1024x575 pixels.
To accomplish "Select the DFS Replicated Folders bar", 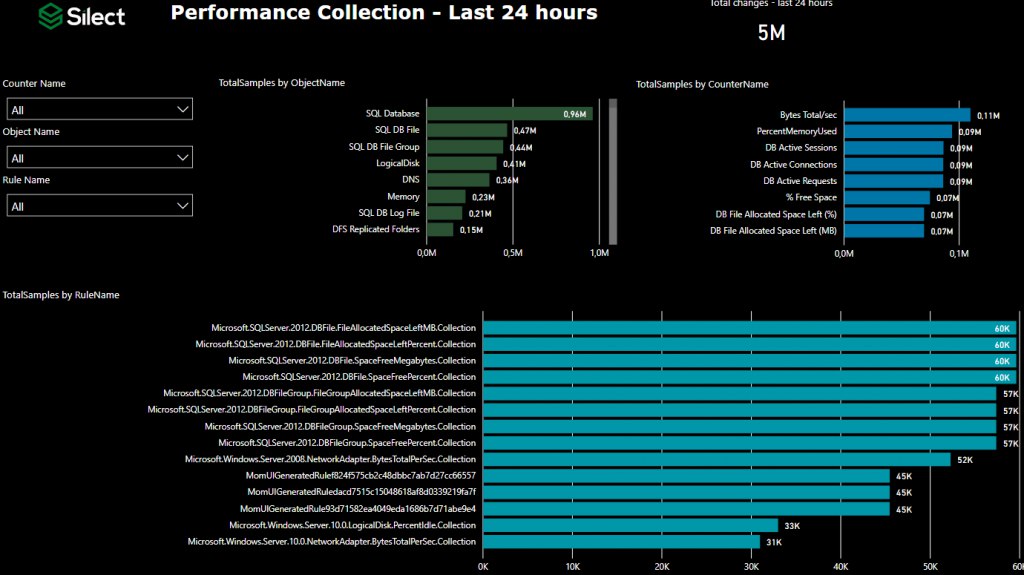I will 440,229.
